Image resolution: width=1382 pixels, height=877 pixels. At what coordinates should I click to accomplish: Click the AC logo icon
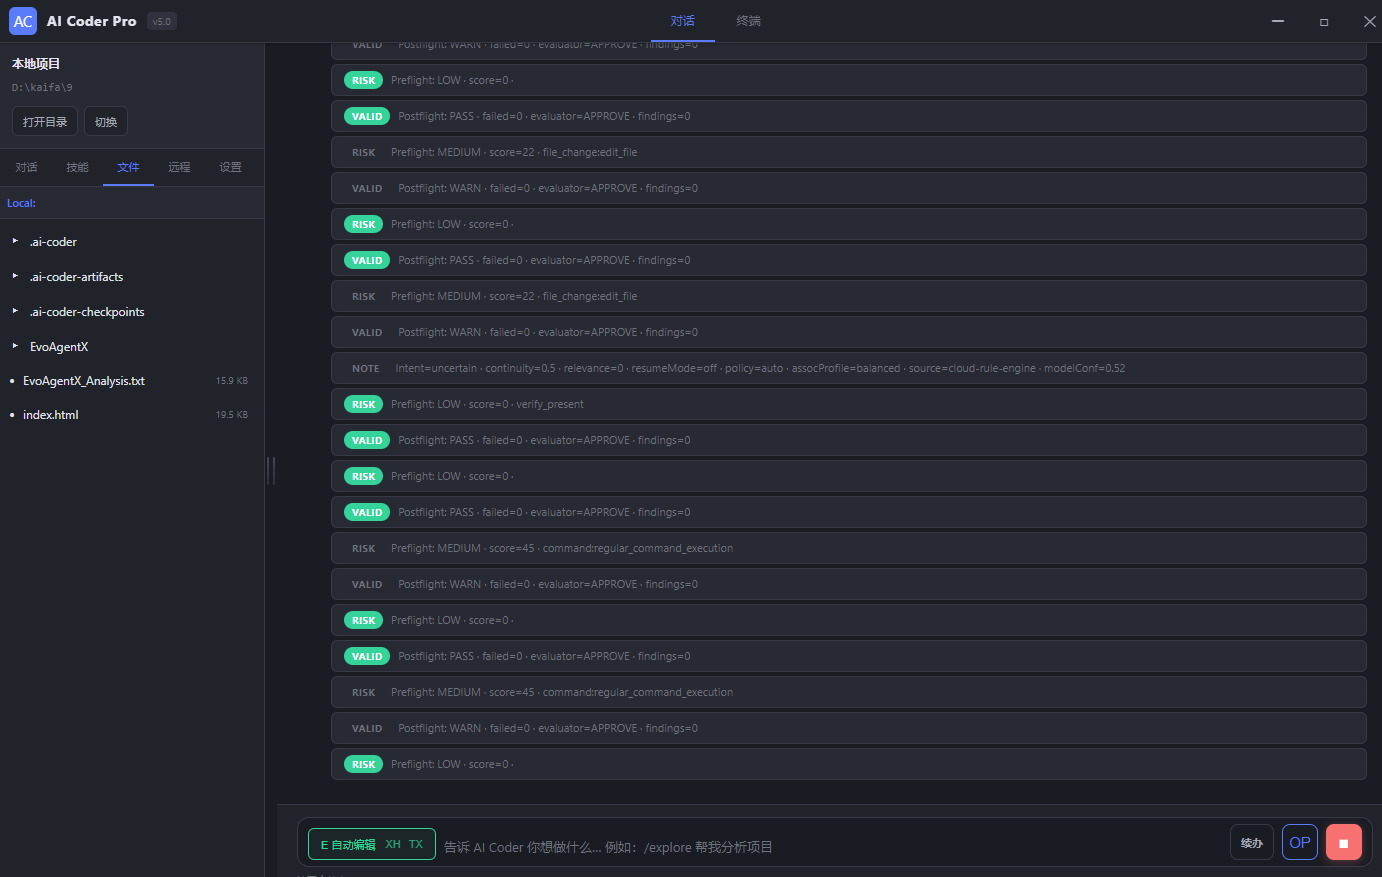[23, 21]
